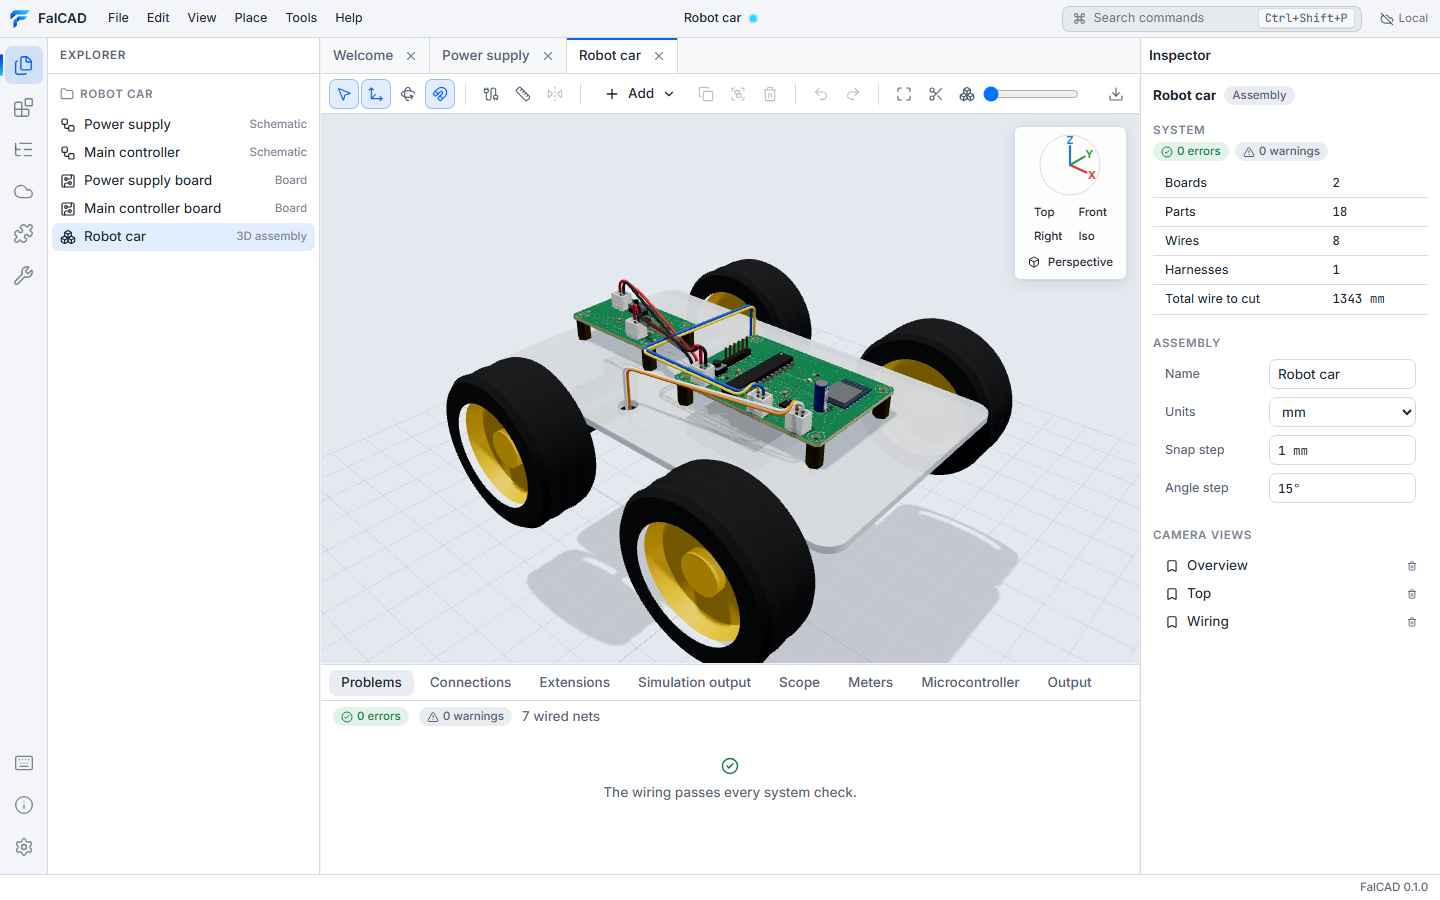1440x900 pixels.
Task: Click the info circle sidebar icon
Action: coord(24,805)
